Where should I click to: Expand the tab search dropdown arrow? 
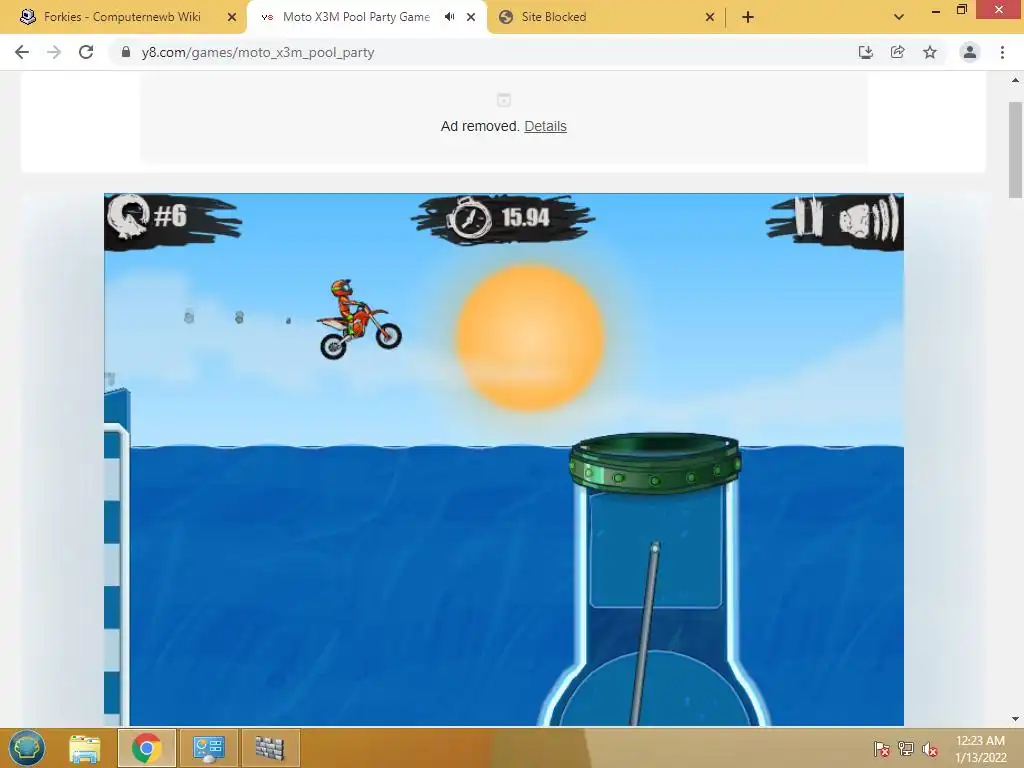click(x=899, y=17)
